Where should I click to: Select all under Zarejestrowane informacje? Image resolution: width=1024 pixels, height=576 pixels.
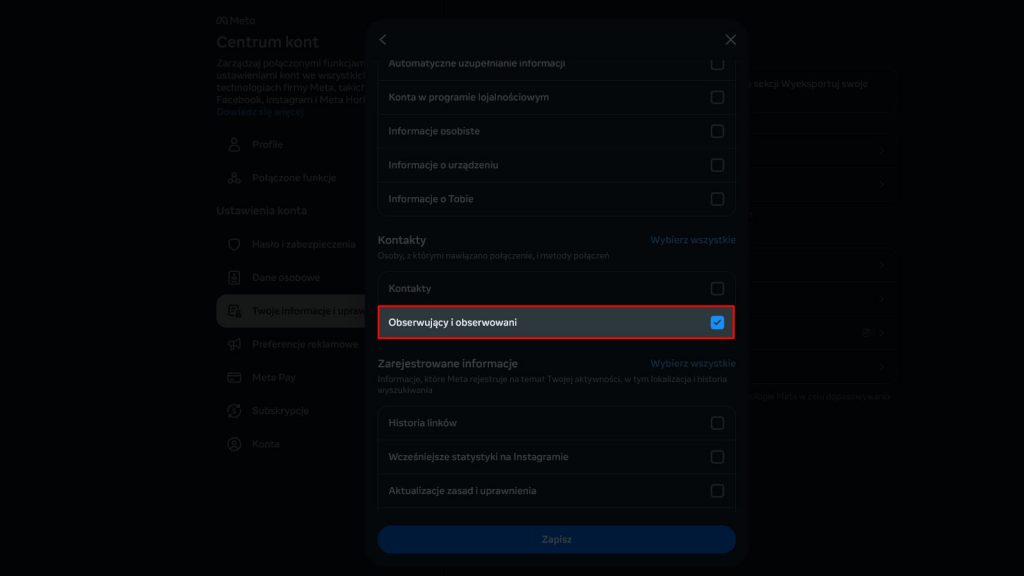(693, 364)
